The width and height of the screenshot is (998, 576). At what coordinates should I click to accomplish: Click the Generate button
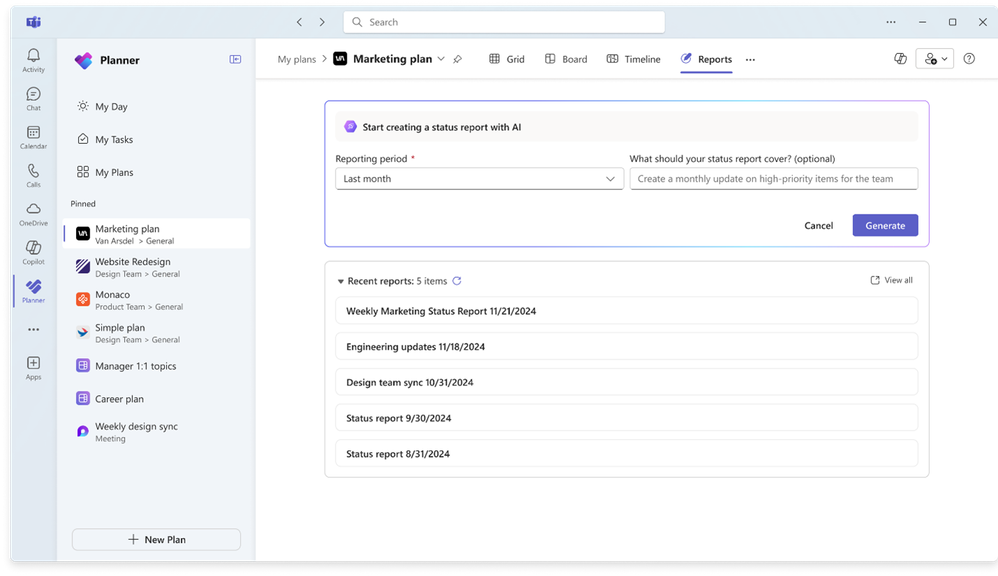[x=885, y=225]
